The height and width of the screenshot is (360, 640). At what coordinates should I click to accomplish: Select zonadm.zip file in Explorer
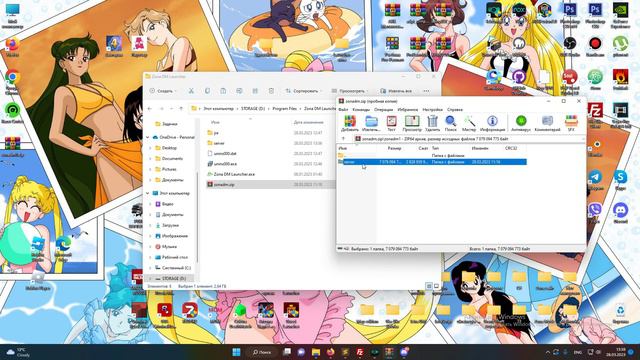(x=270, y=184)
